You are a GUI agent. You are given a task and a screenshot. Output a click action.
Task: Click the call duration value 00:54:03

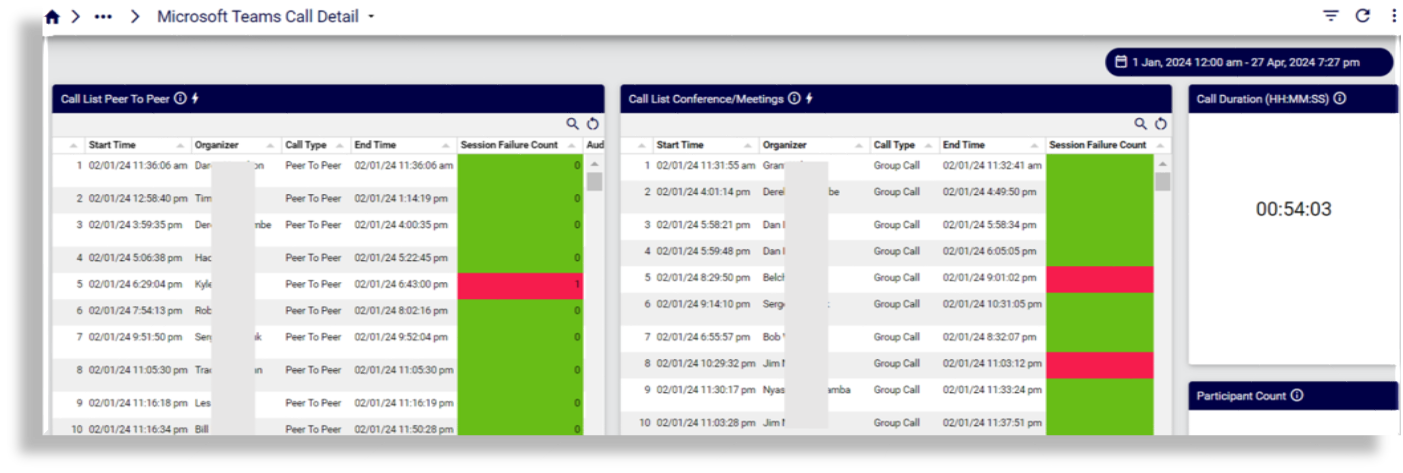click(x=1293, y=210)
